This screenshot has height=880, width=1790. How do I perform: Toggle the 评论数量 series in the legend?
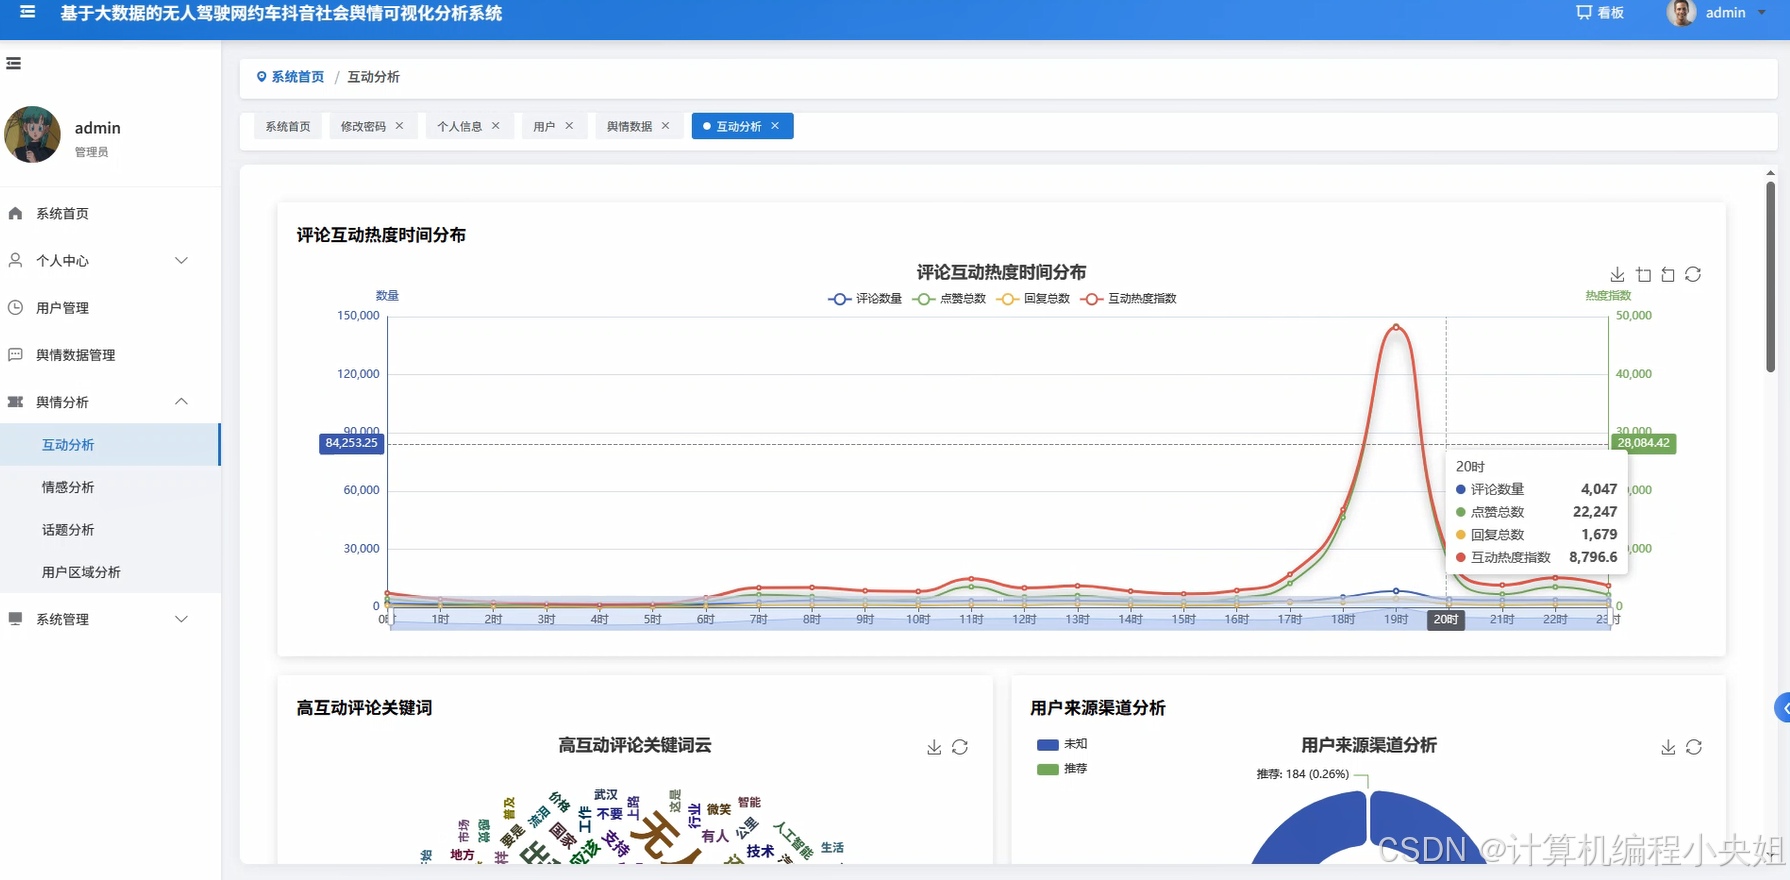[x=865, y=298]
